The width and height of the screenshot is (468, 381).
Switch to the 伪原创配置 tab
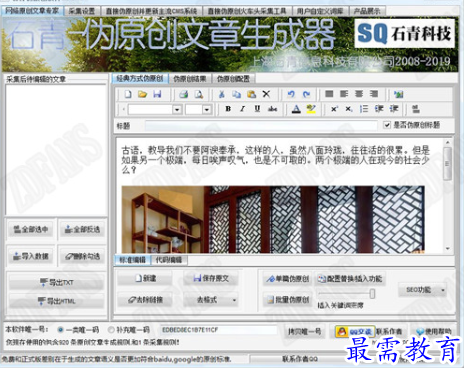click(x=233, y=79)
